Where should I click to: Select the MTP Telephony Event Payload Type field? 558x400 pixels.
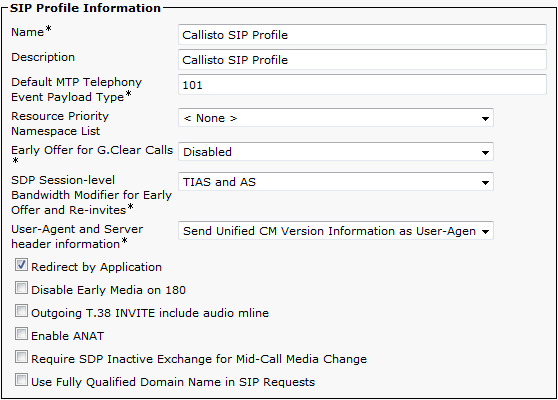pos(362,85)
